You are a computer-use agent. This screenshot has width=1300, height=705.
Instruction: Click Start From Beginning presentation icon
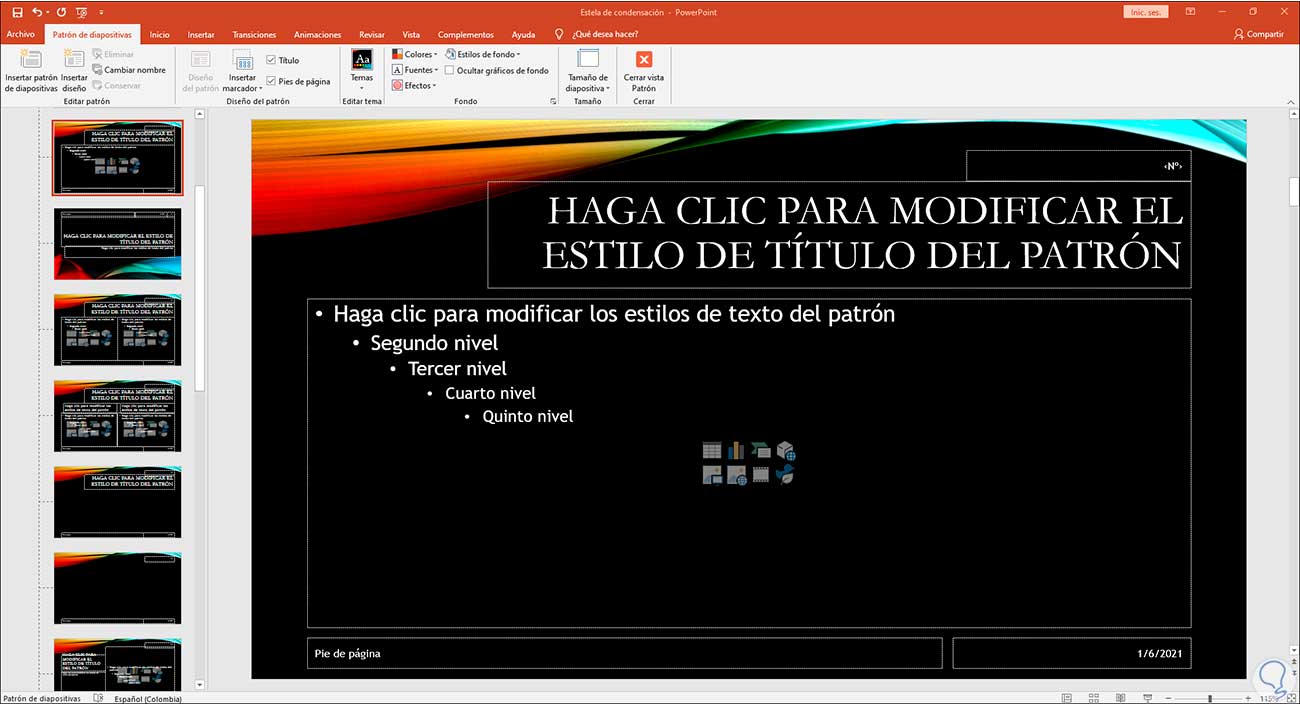(82, 12)
